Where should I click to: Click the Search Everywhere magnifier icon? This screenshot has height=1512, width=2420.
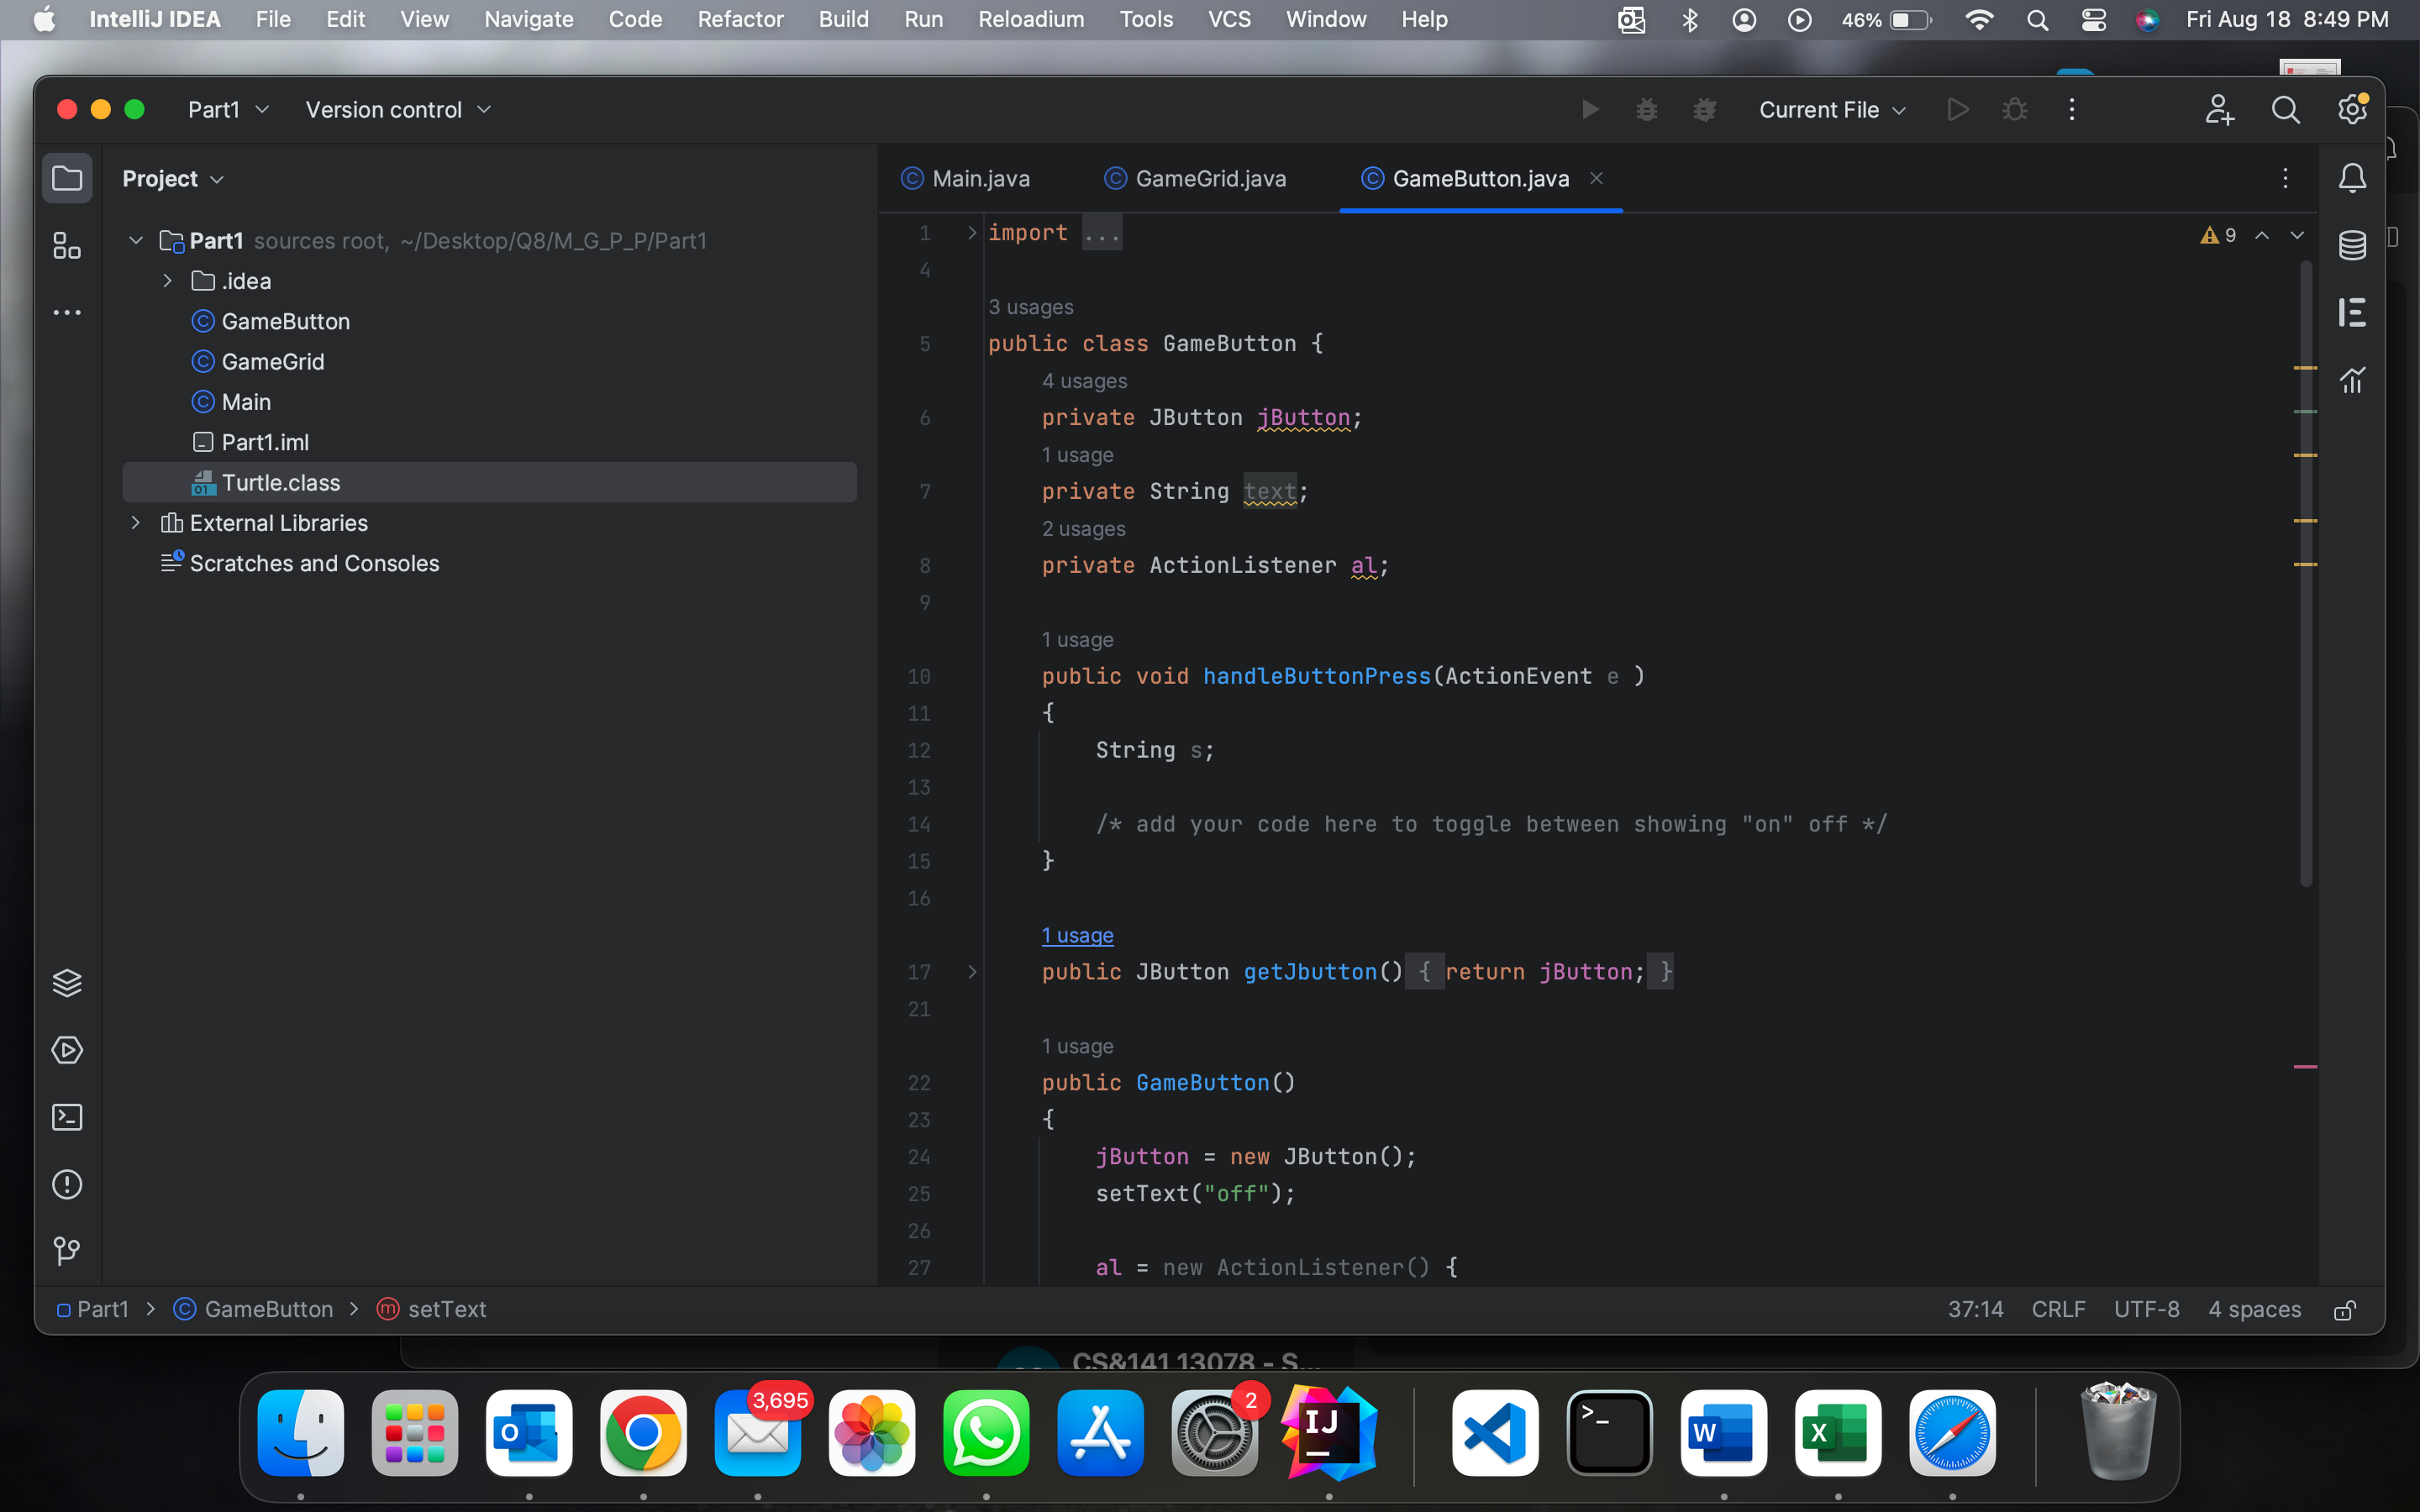click(2285, 110)
